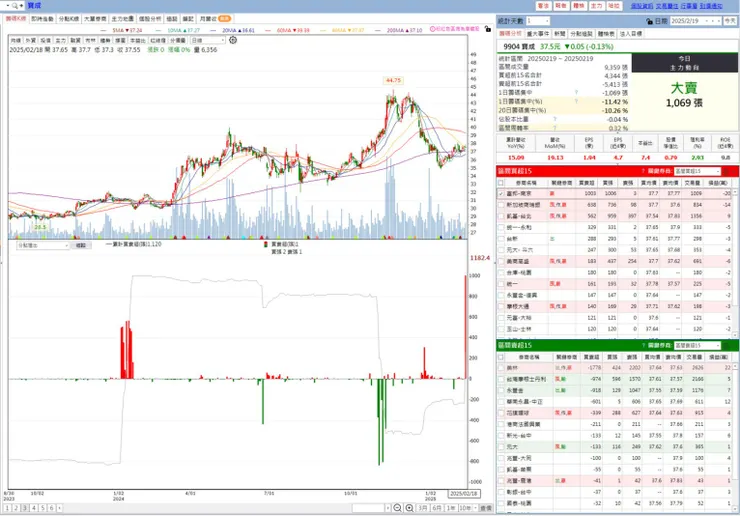Switch to the 分點K線 tab
740x516 pixels.
[x=69, y=18]
